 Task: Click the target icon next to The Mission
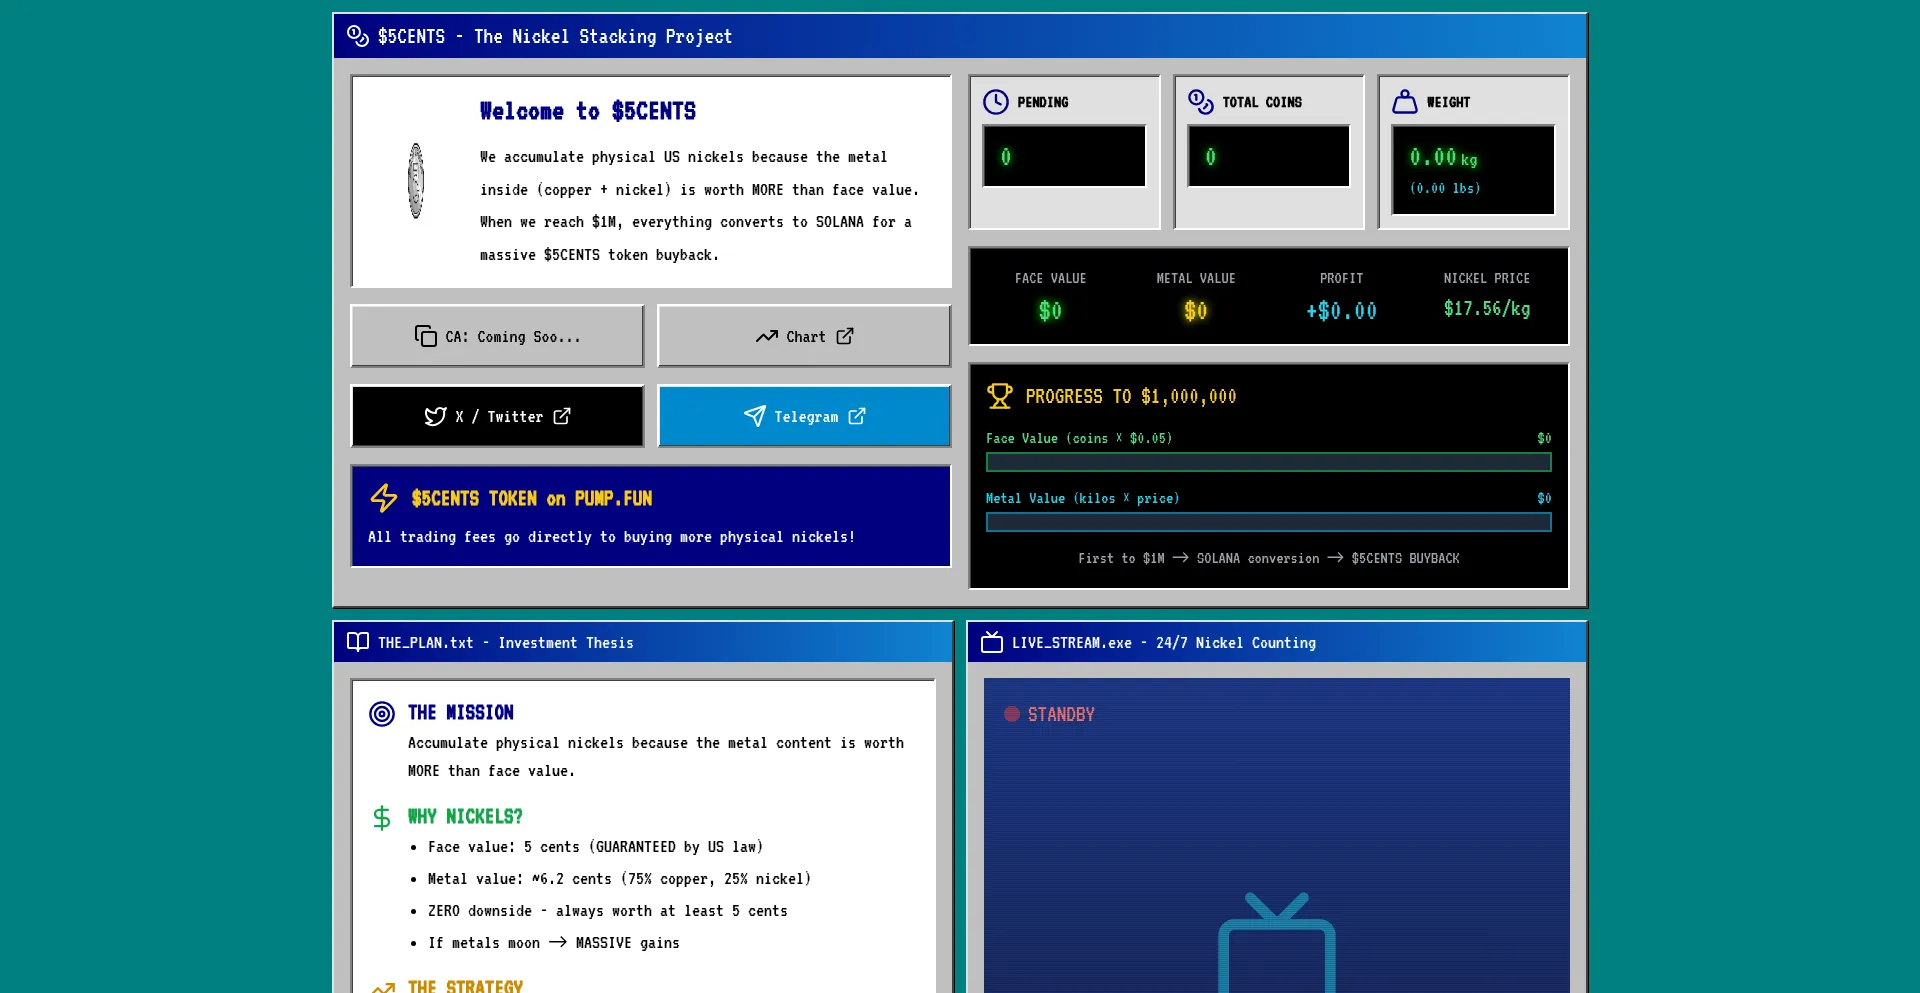[x=382, y=714]
